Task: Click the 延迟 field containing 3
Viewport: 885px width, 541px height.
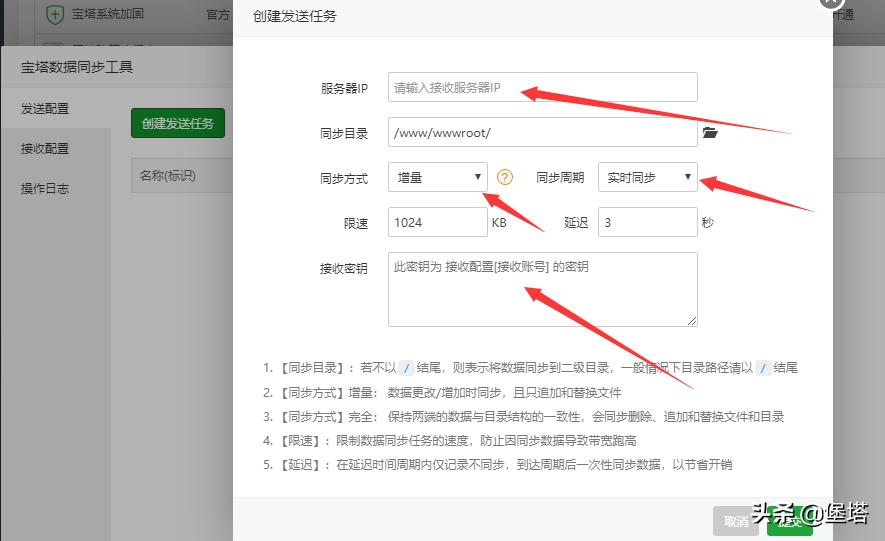Action: click(647, 222)
